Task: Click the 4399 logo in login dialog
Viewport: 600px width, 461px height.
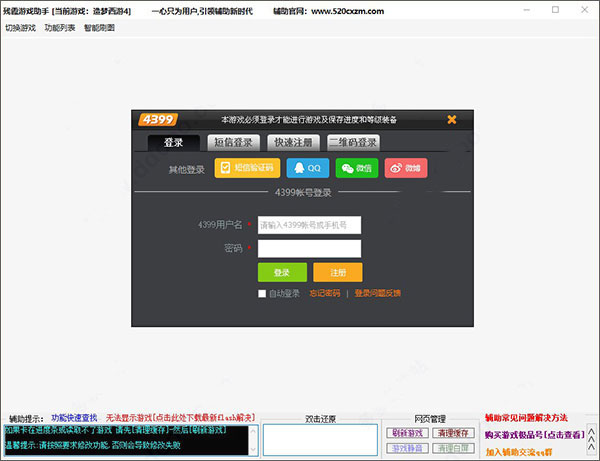Action: point(158,119)
